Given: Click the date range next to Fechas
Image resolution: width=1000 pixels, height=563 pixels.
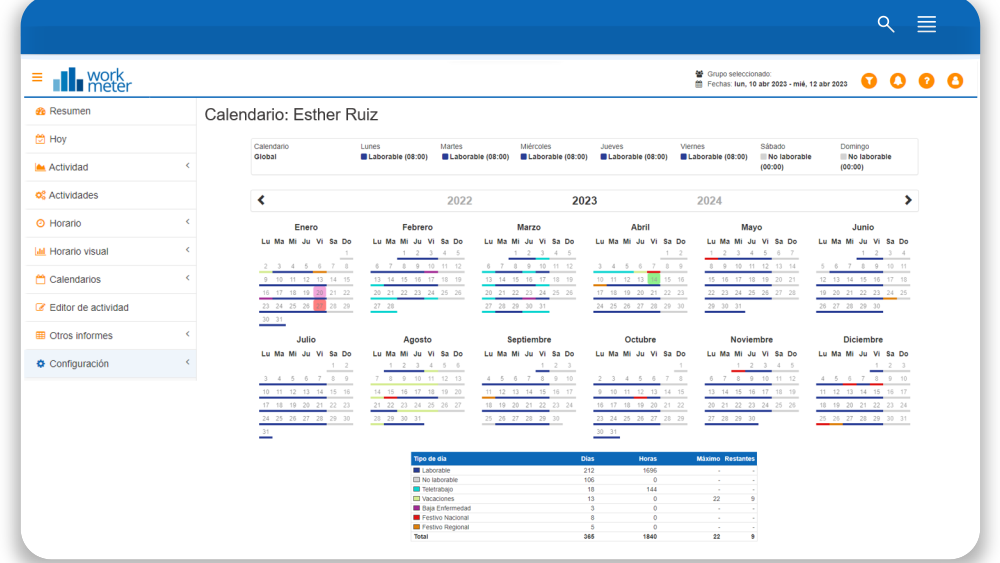Looking at the screenshot, I should (x=790, y=84).
